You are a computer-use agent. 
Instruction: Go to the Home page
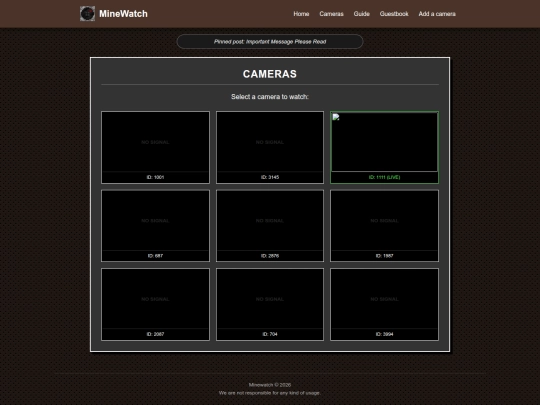pyautogui.click(x=301, y=14)
